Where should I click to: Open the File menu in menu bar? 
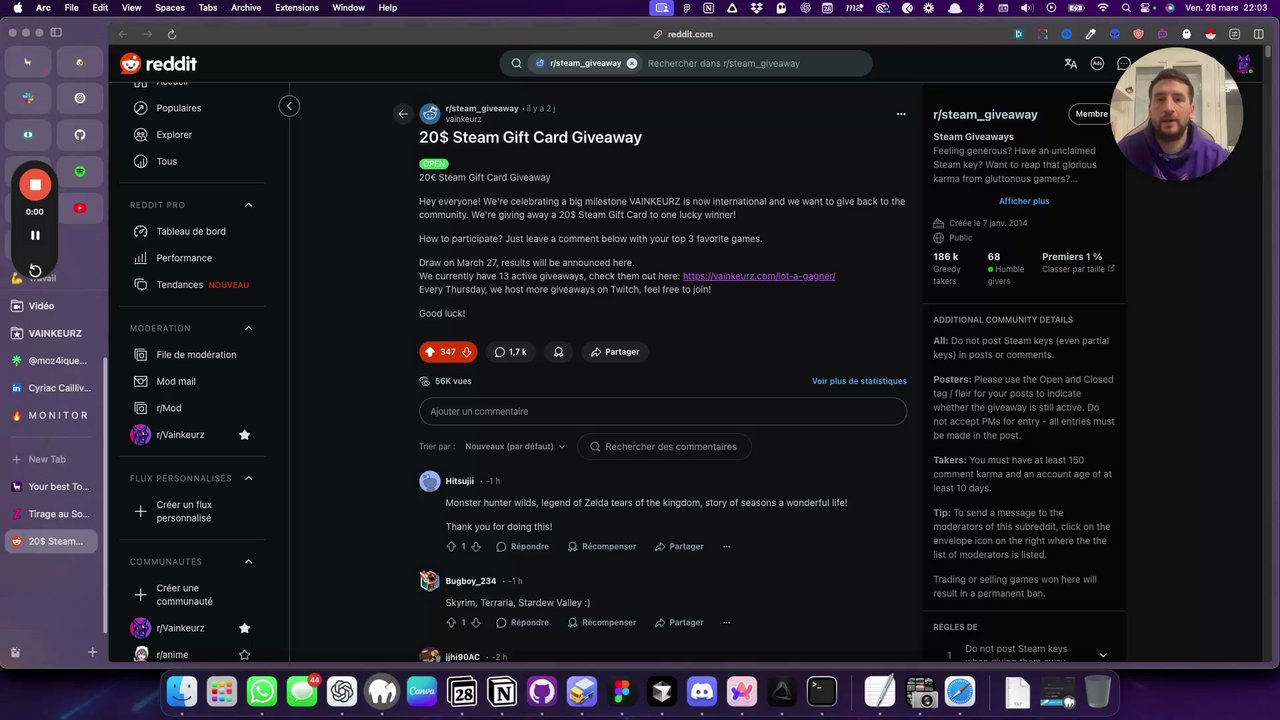coord(72,8)
